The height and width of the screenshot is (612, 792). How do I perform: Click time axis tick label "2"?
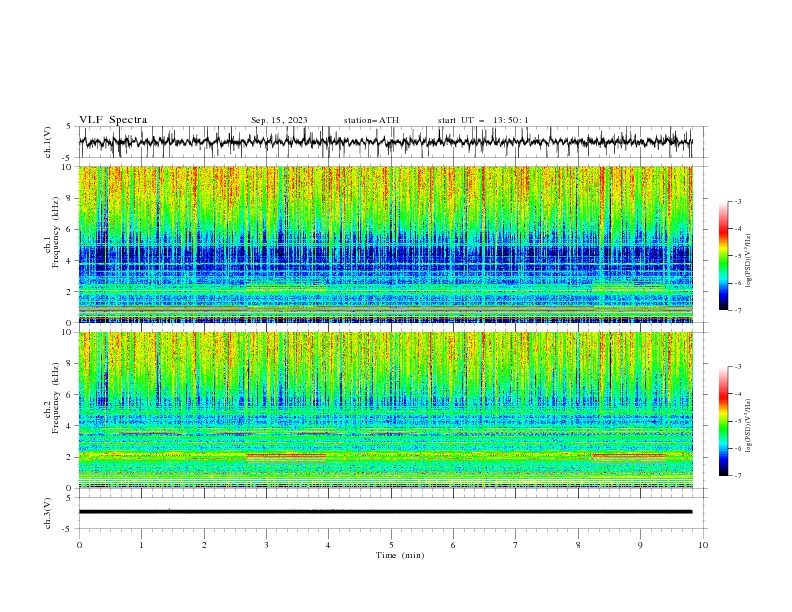pyautogui.click(x=204, y=545)
